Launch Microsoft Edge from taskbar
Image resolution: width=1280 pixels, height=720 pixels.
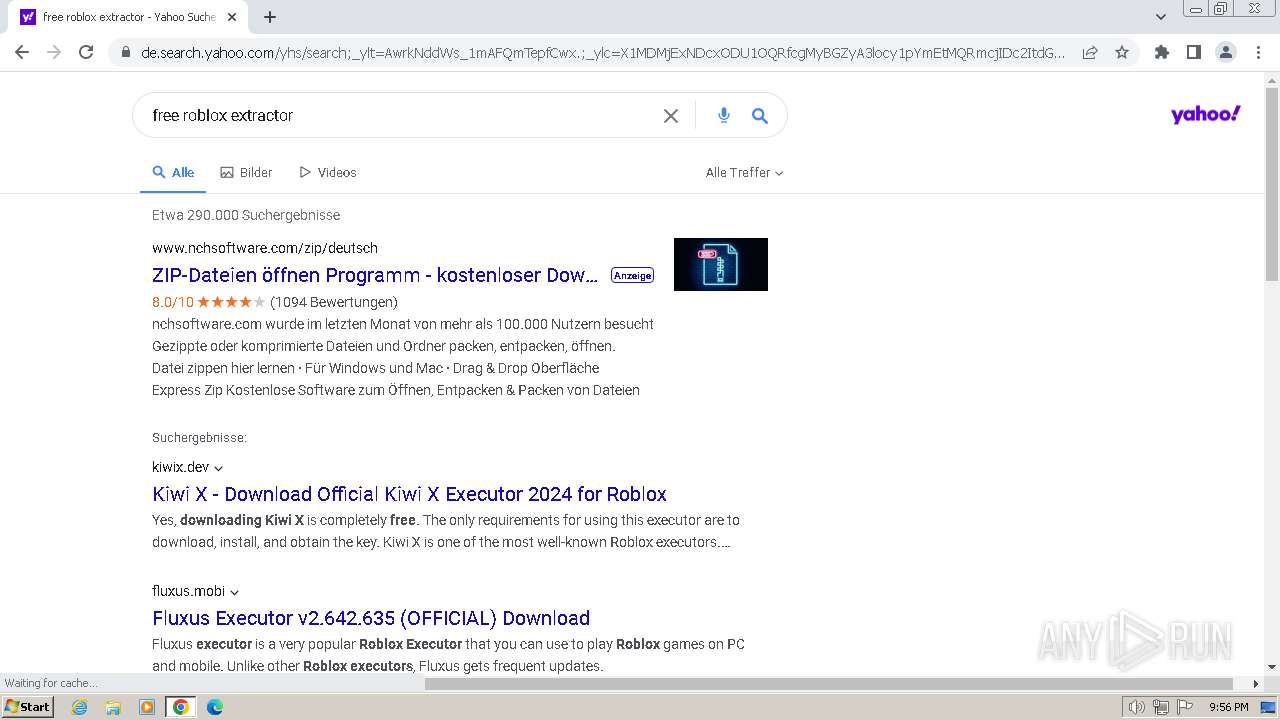215,707
